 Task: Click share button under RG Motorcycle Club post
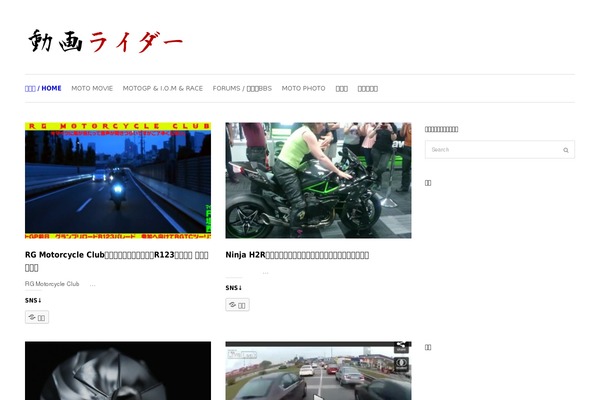37,317
